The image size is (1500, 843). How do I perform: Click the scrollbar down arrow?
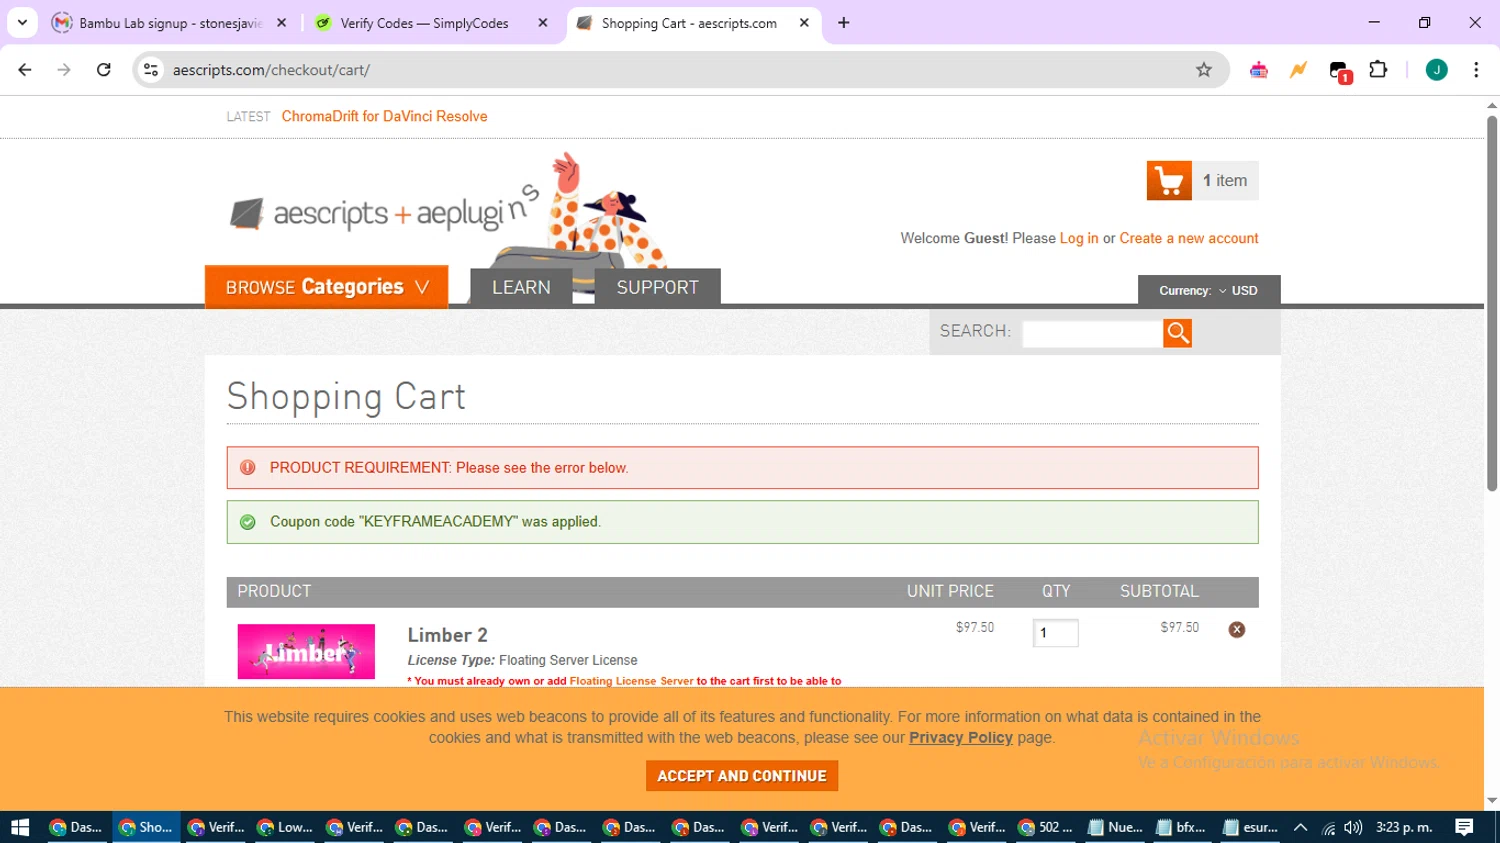[x=1492, y=801]
